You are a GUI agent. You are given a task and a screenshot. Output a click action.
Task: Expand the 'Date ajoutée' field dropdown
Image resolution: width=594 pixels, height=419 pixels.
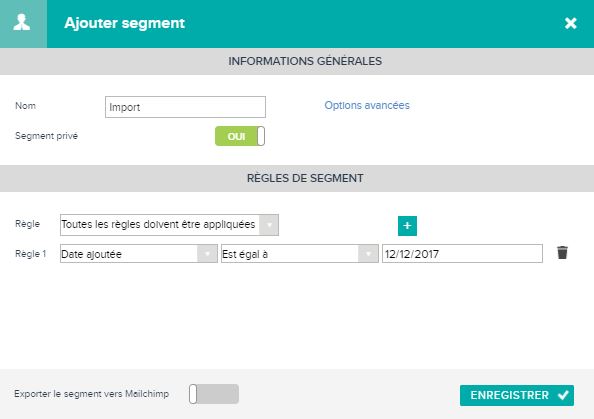coord(139,253)
